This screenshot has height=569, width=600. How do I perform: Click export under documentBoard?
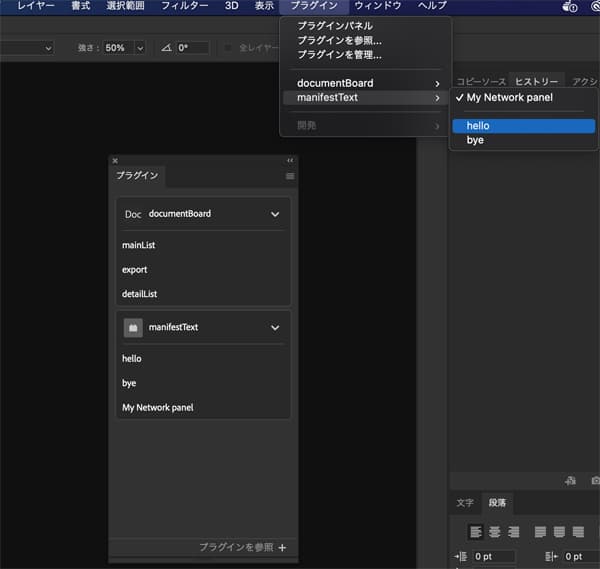(135, 270)
